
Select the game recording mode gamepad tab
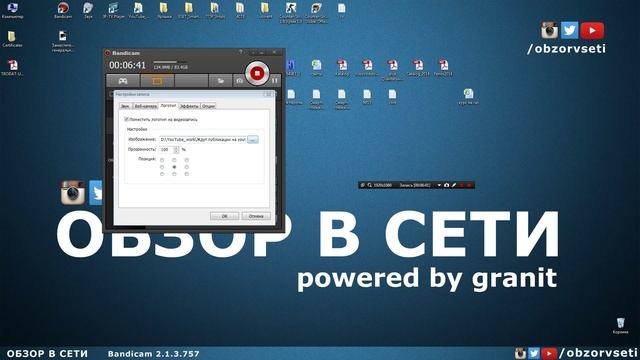click(x=123, y=81)
